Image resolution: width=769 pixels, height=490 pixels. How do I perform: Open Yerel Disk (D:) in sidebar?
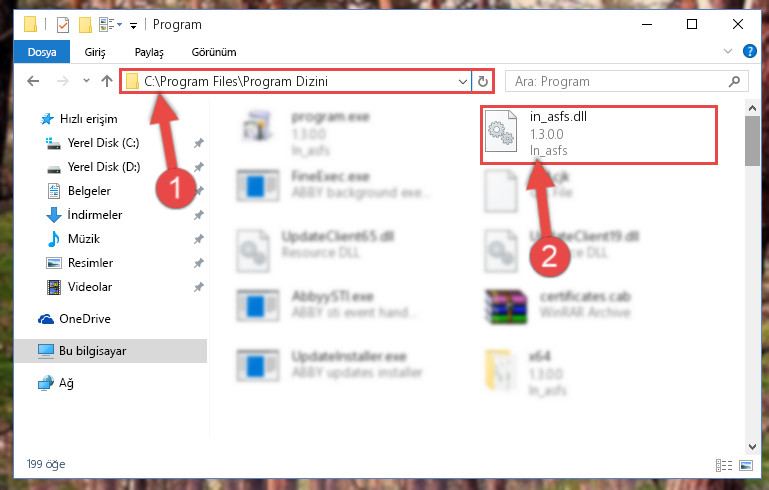pyautogui.click(x=104, y=167)
